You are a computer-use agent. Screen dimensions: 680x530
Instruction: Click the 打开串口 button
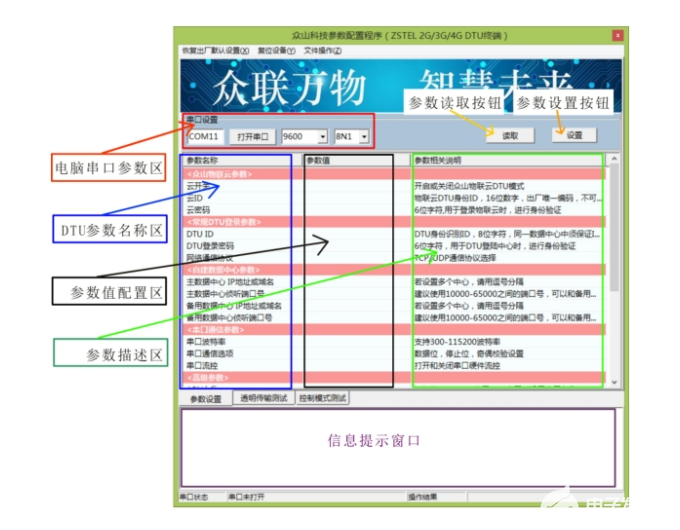(252, 137)
